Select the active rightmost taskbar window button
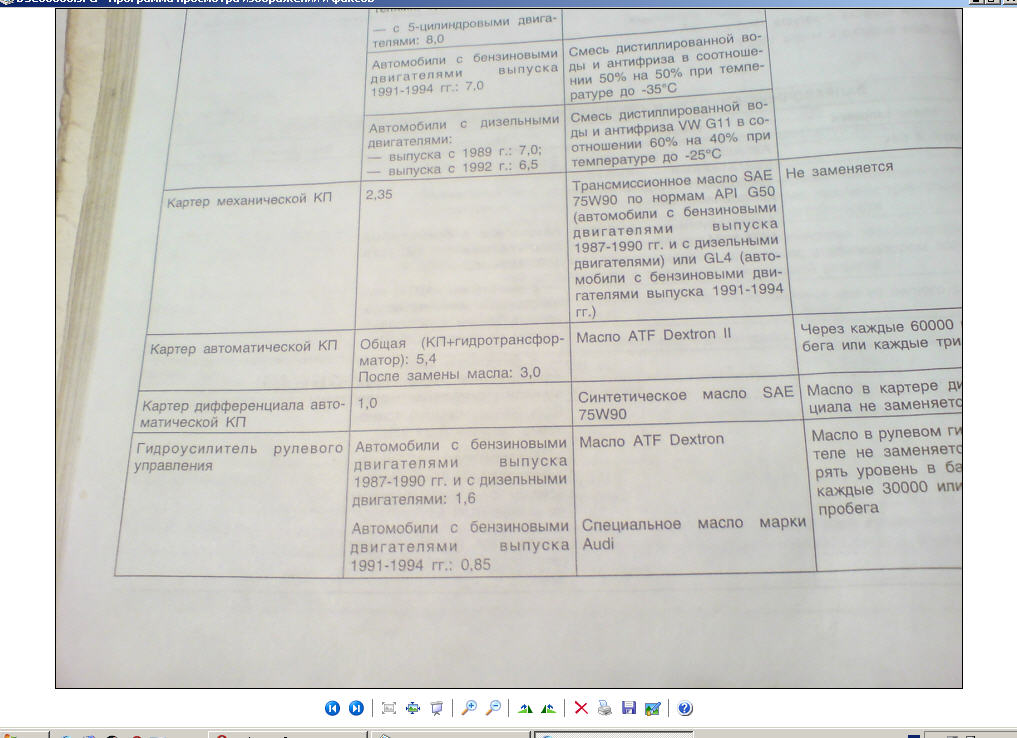 click(612, 734)
